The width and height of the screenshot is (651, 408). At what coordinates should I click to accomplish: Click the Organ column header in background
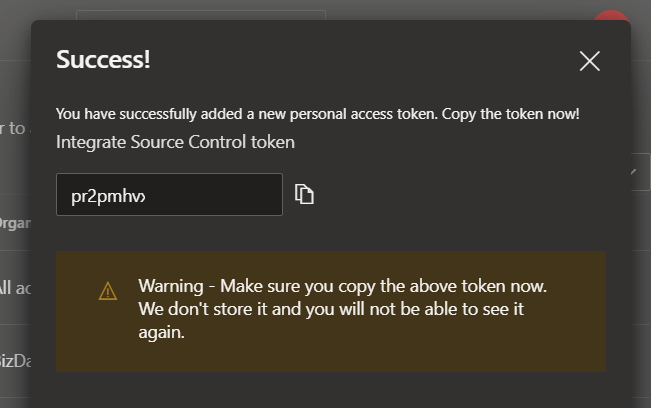pos(15,223)
